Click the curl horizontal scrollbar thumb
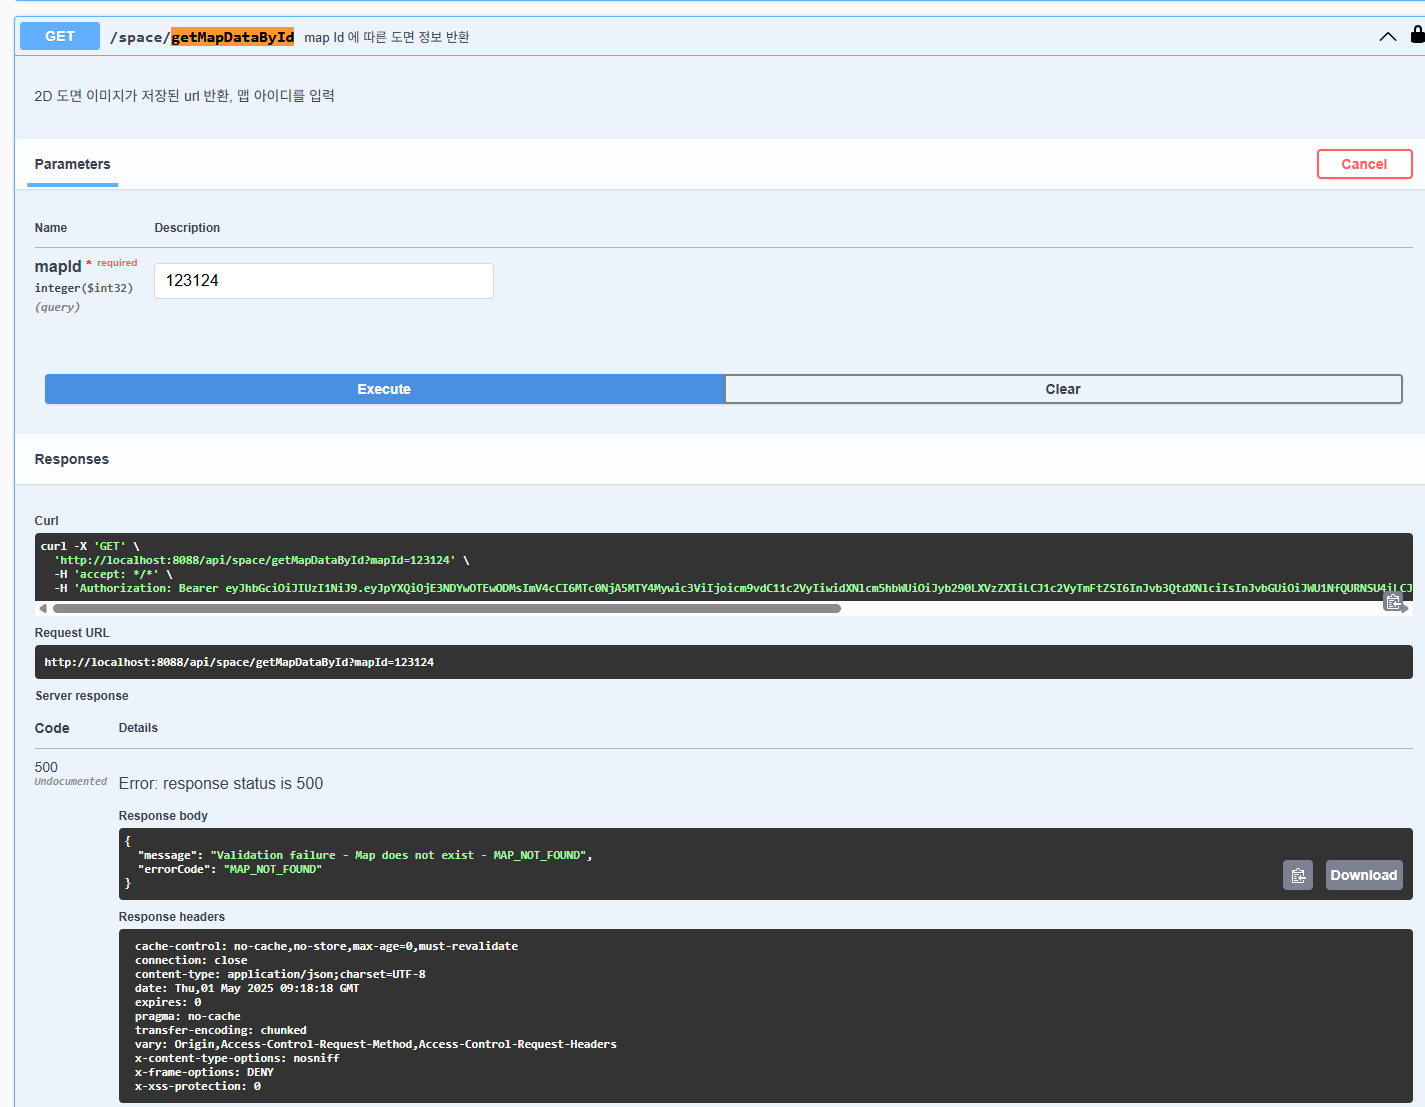The image size is (1425, 1107). [447, 608]
